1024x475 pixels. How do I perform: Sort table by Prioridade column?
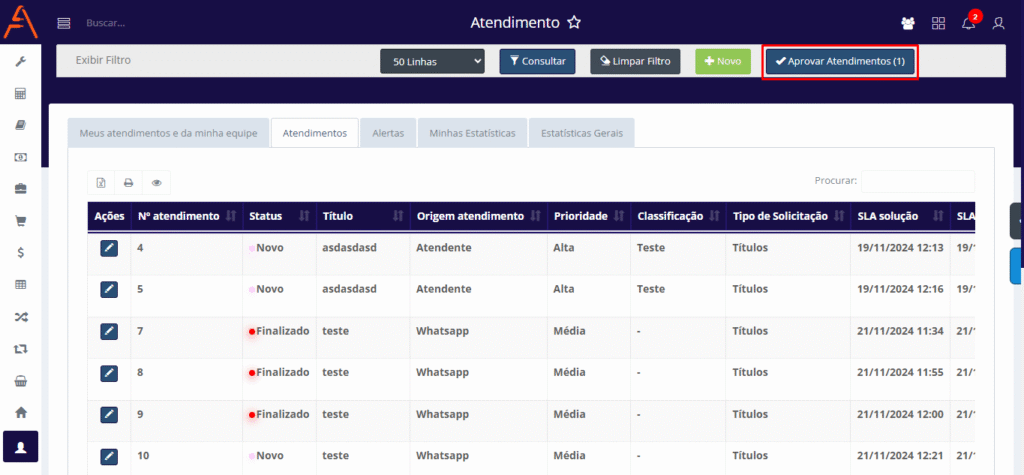point(588,216)
